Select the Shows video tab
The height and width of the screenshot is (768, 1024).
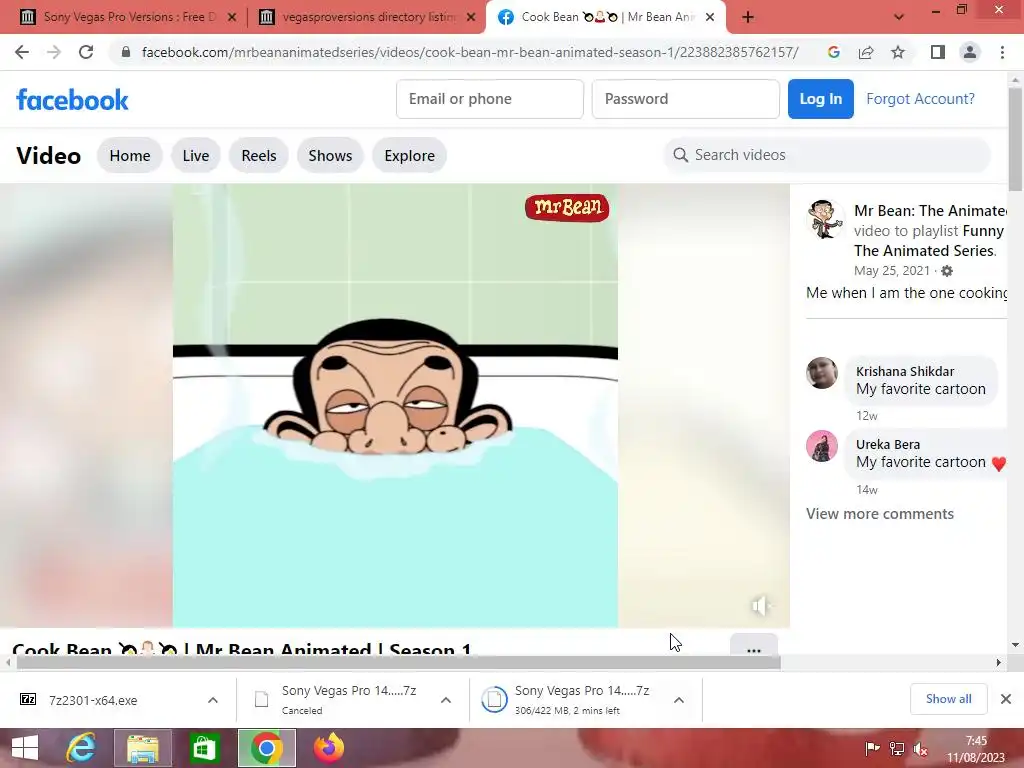point(330,155)
